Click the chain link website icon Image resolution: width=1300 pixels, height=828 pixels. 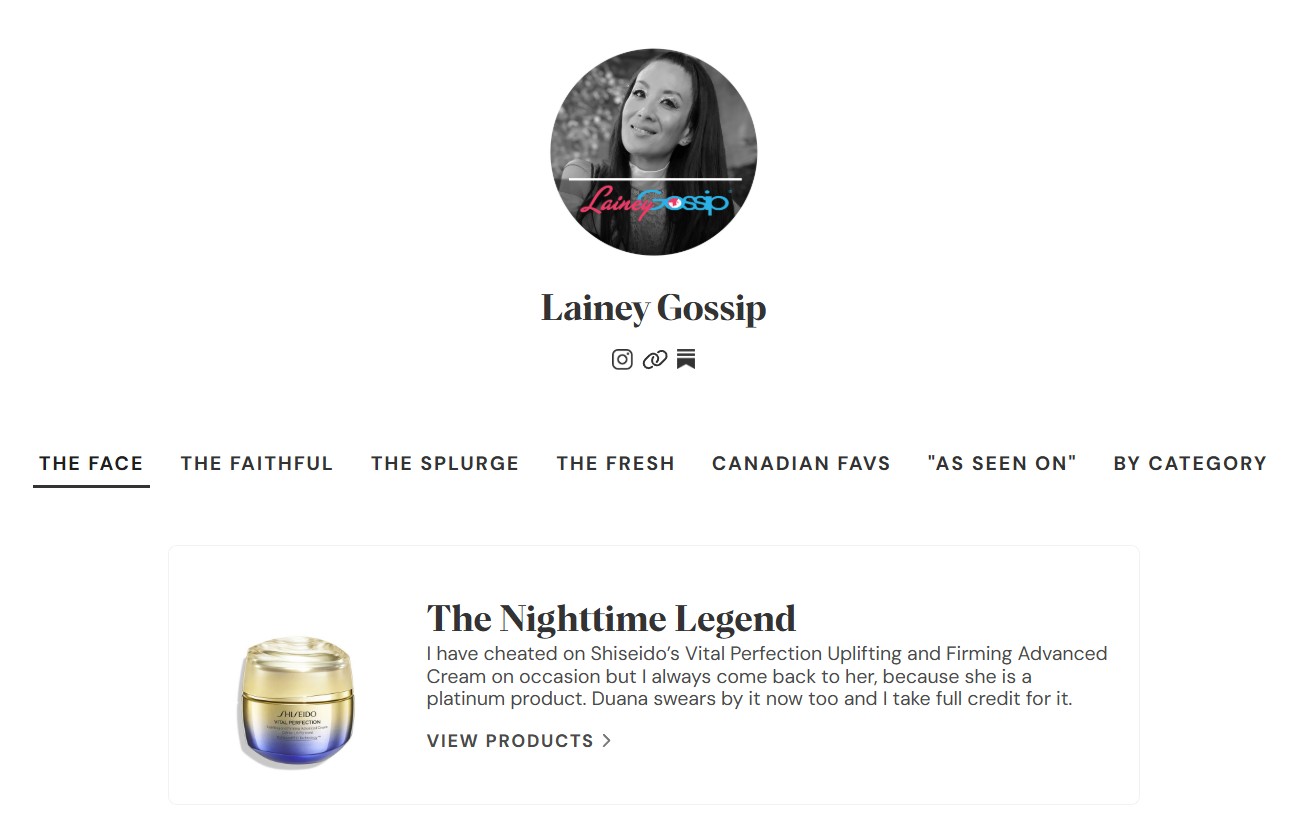point(655,359)
